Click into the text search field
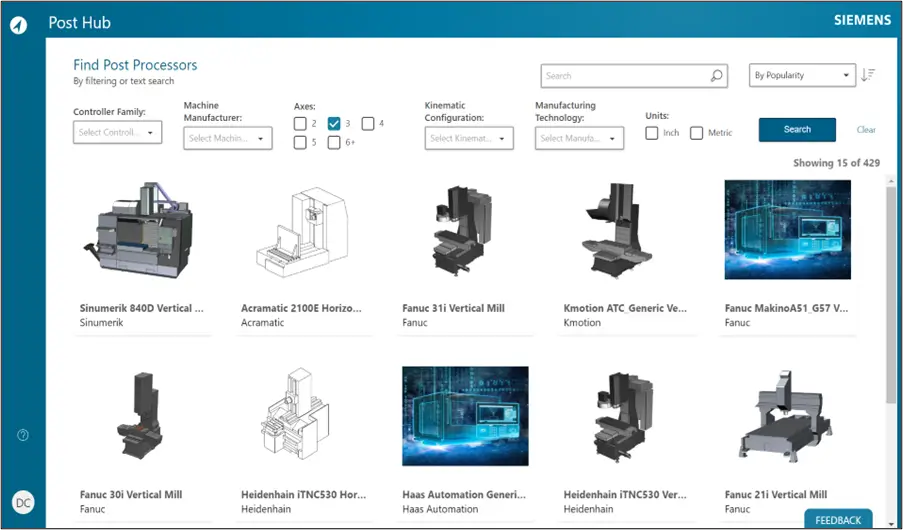Image resolution: width=903 pixels, height=530 pixels. pyautogui.click(x=634, y=75)
